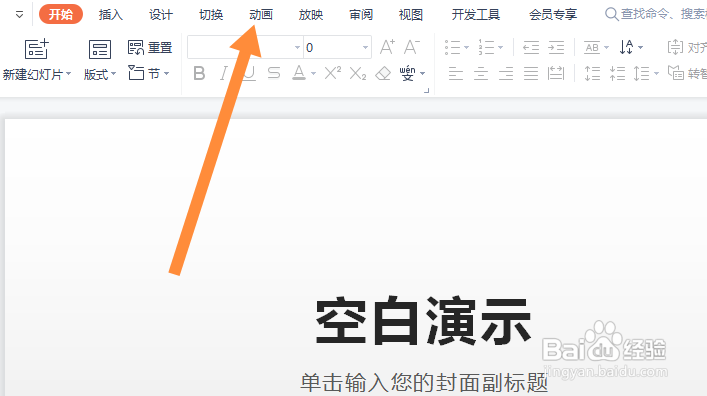Expand the bullet list dropdown arrow
707x396 pixels.
point(467,47)
